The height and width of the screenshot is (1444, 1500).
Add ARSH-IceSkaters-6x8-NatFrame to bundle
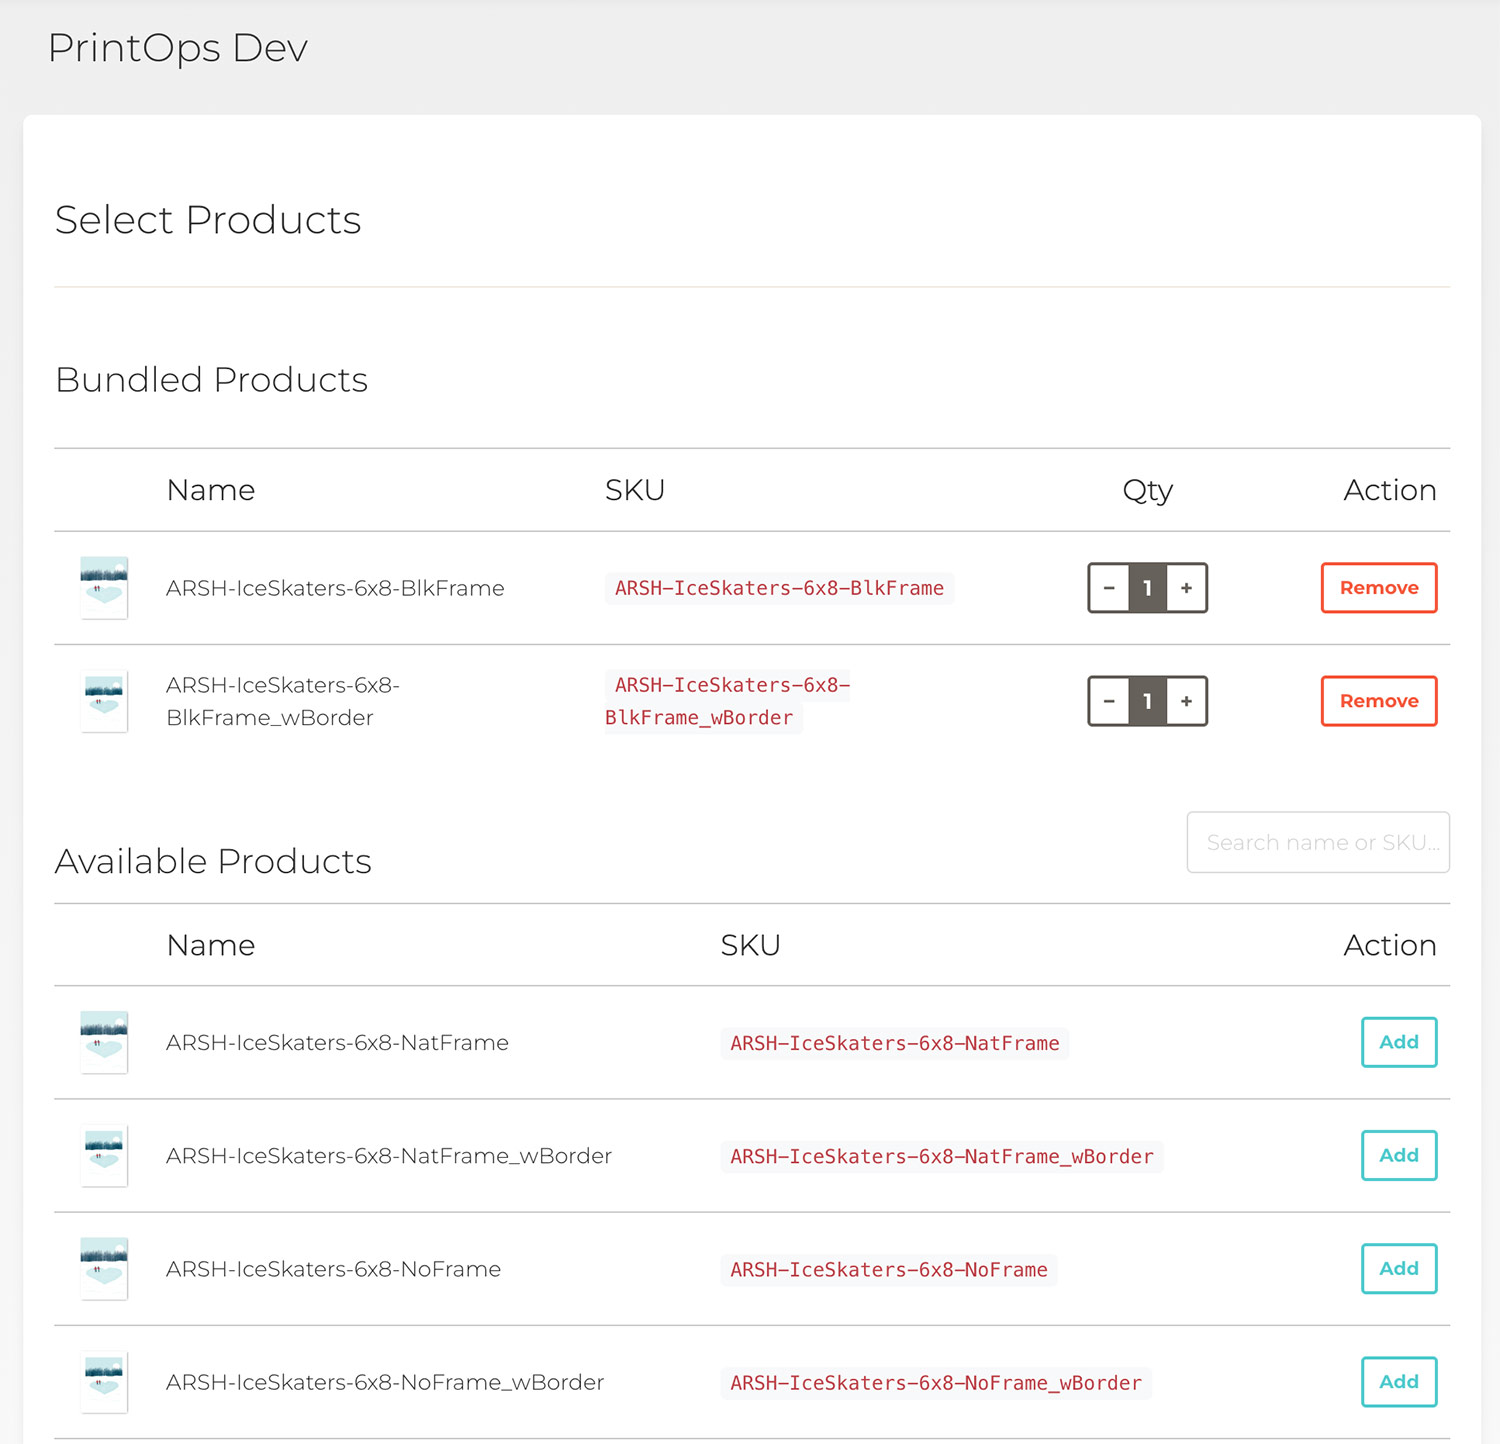1398,1042
